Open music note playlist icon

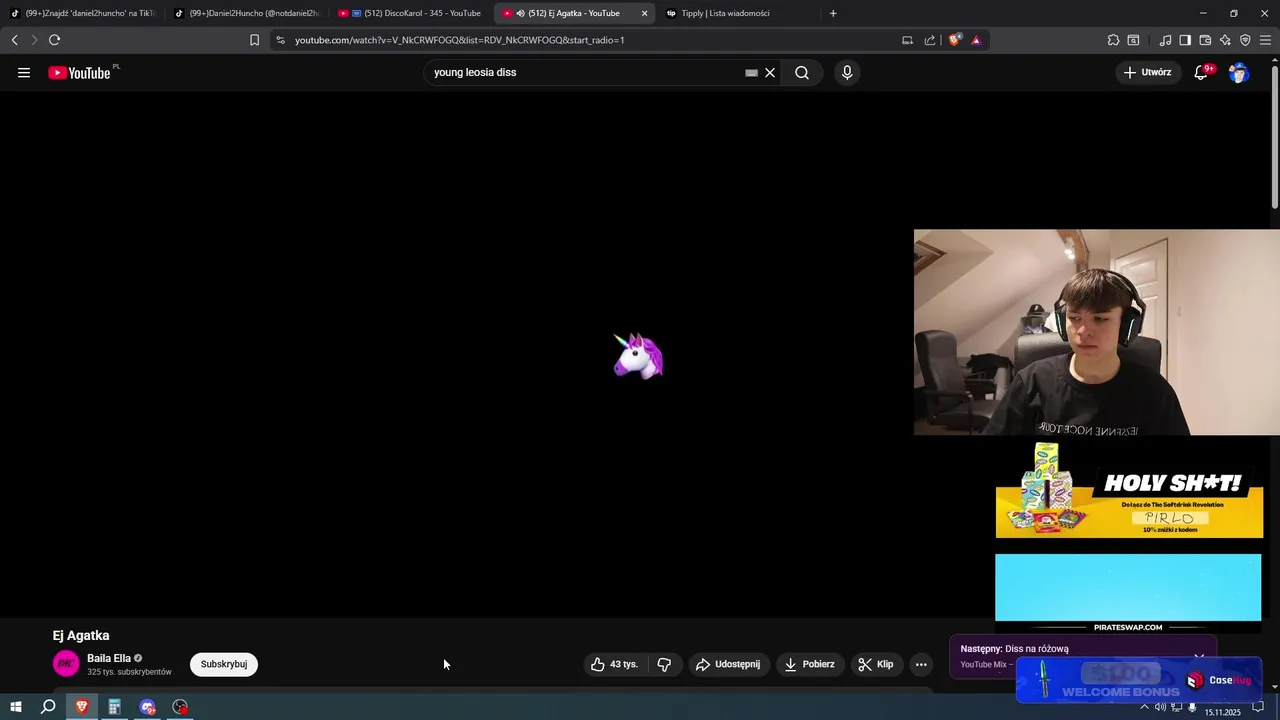click(1165, 40)
